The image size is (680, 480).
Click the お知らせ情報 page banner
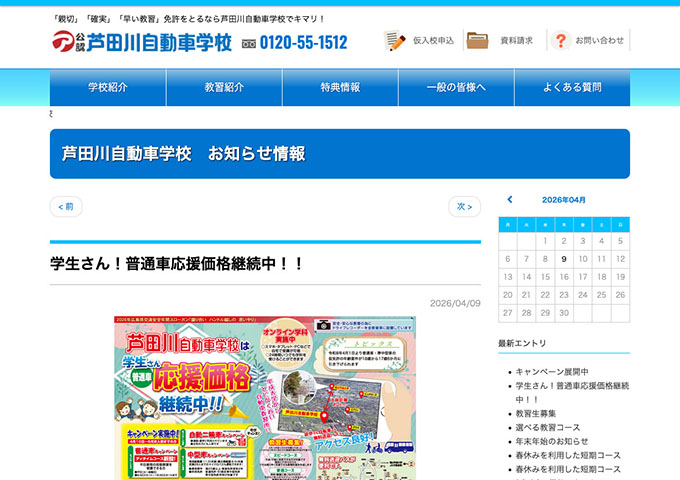point(340,153)
